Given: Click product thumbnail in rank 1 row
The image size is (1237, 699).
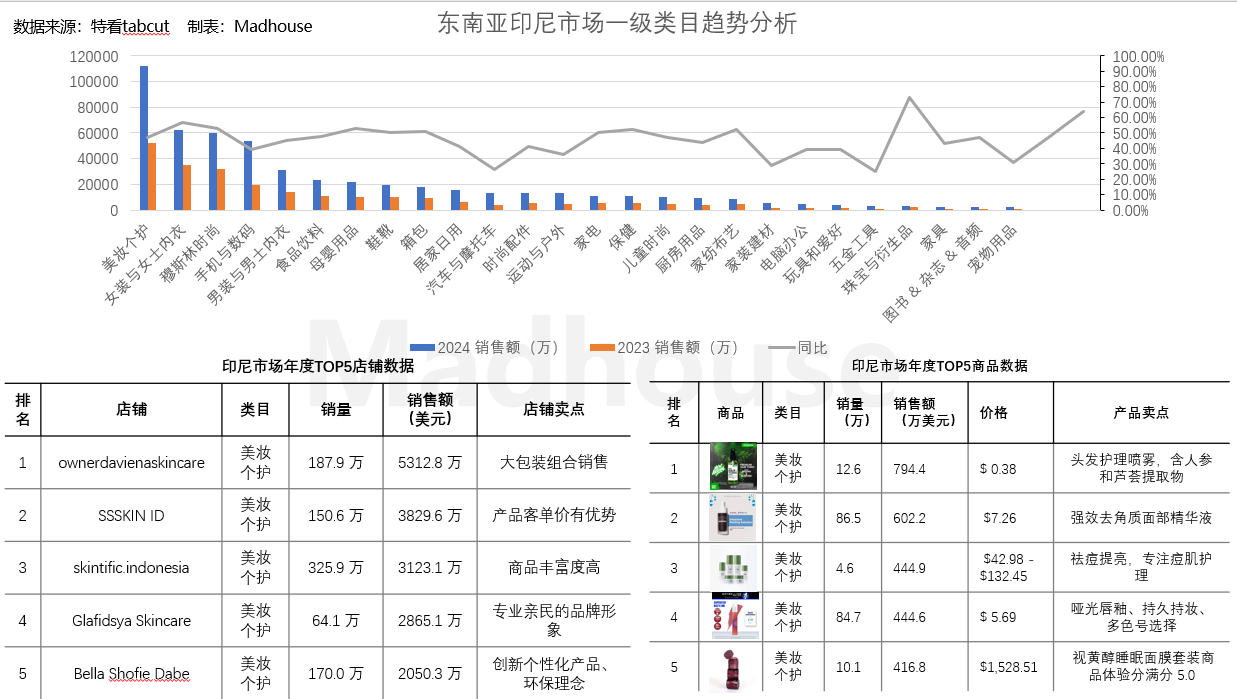Looking at the screenshot, I should [733, 467].
